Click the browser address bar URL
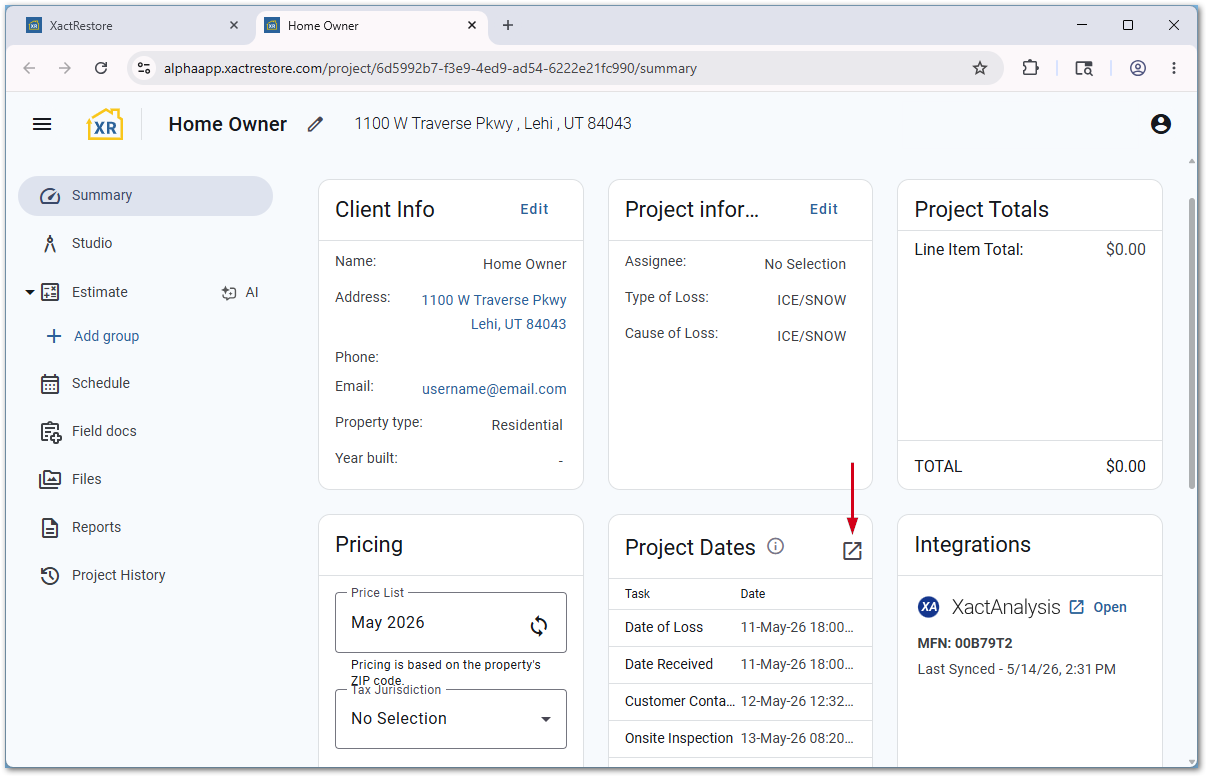The height and width of the screenshot is (777, 1207). pos(430,69)
